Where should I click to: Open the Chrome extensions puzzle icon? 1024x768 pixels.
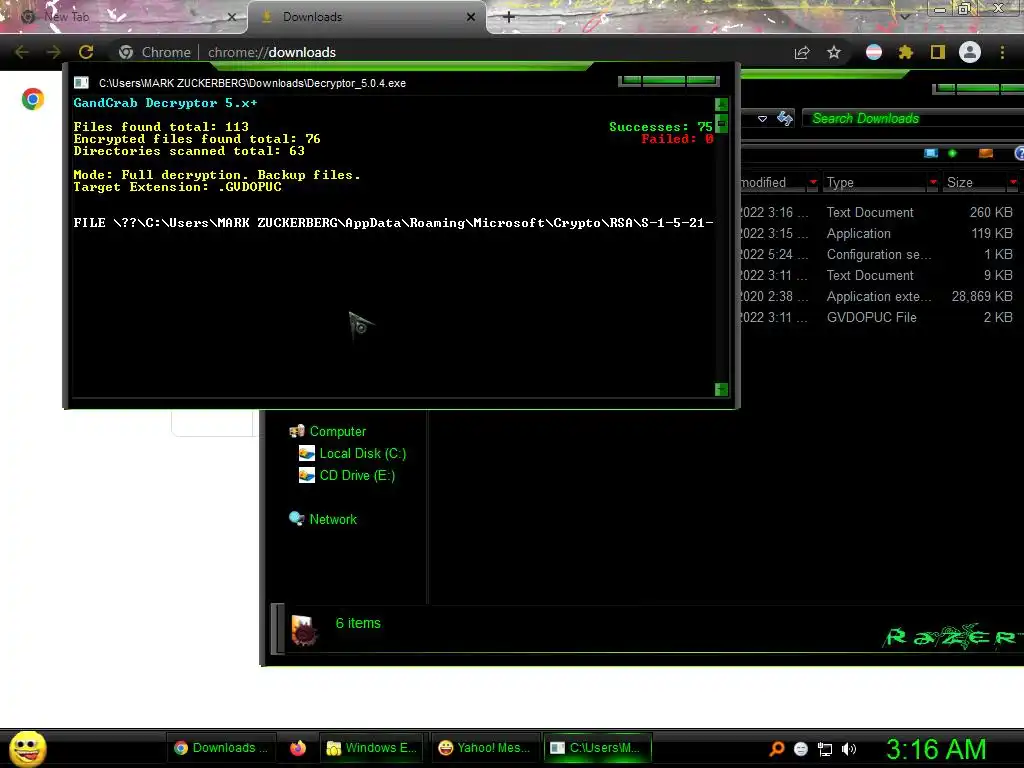[x=906, y=52]
